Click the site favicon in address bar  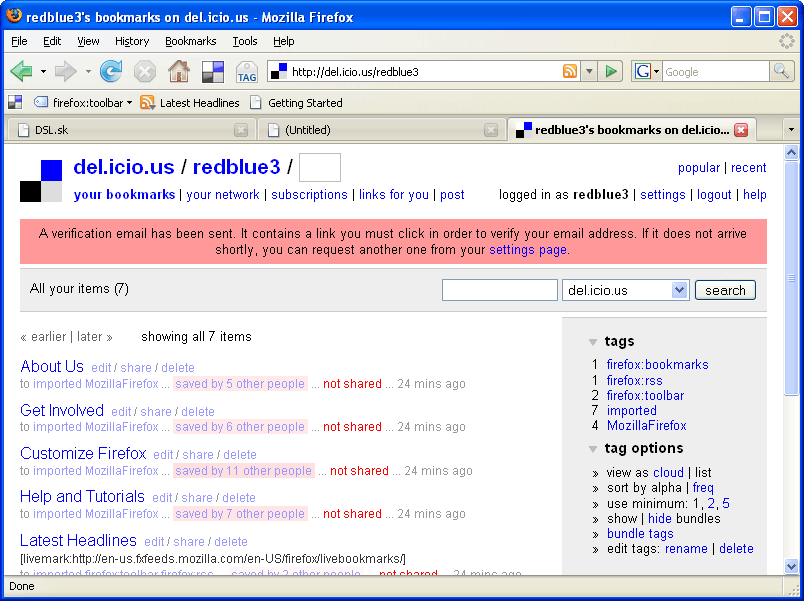pos(279,71)
